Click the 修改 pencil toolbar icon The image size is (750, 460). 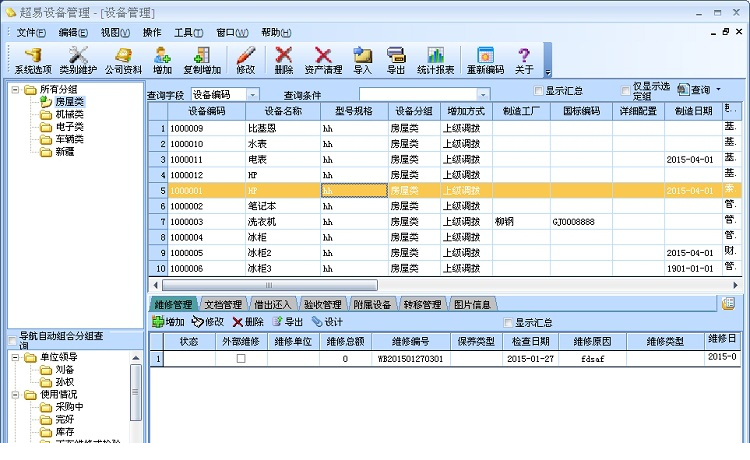tap(245, 61)
